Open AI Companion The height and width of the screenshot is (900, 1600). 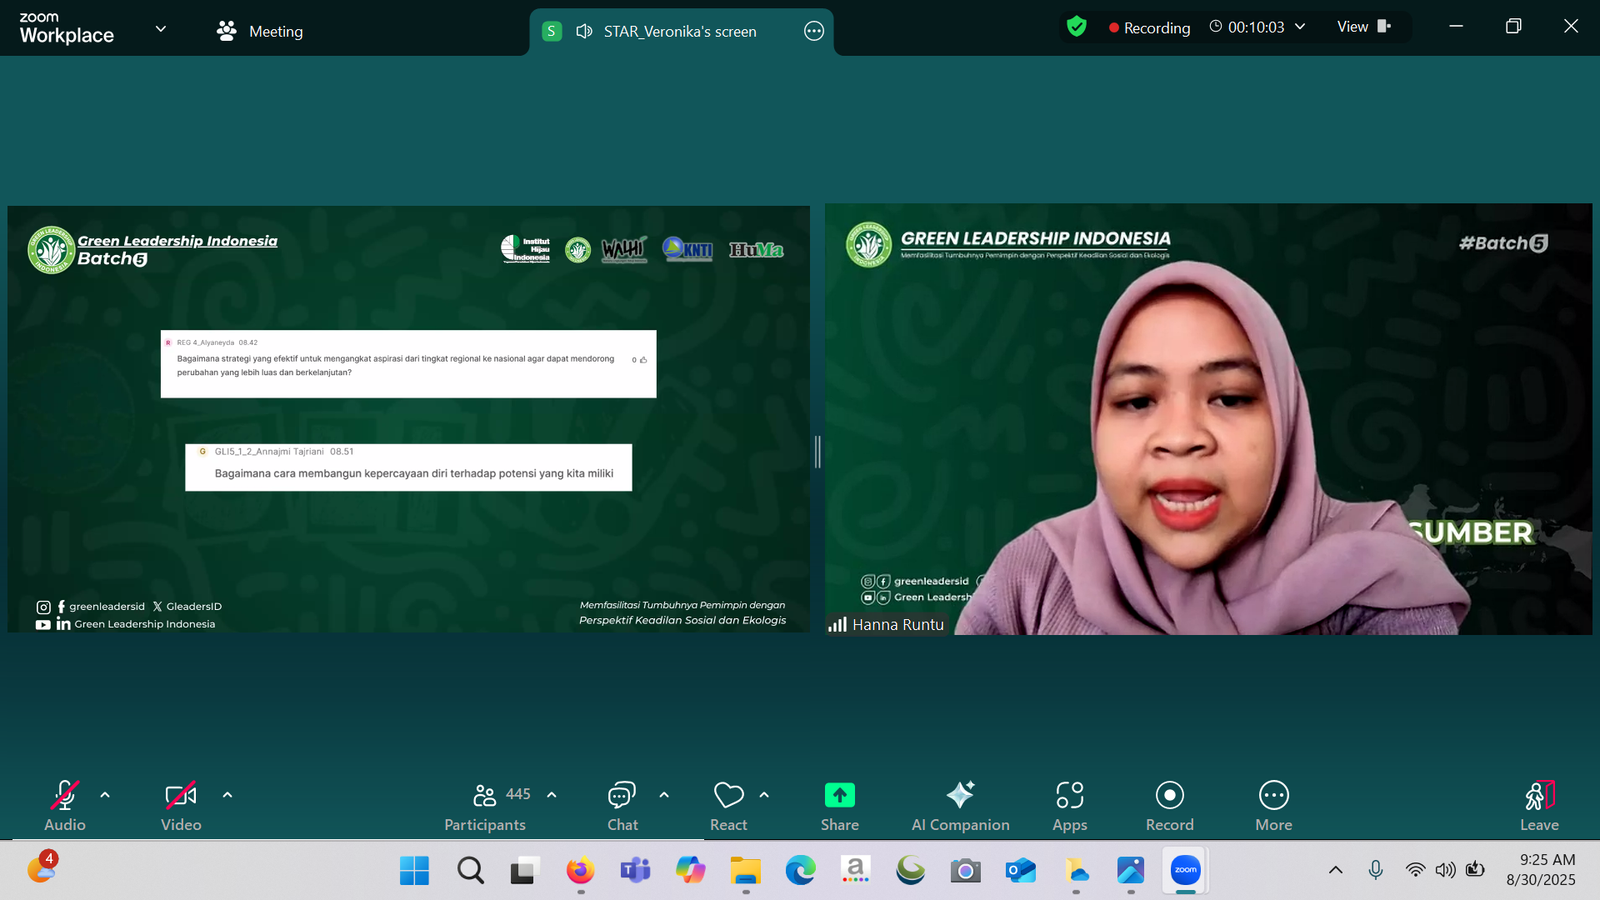pos(960,805)
